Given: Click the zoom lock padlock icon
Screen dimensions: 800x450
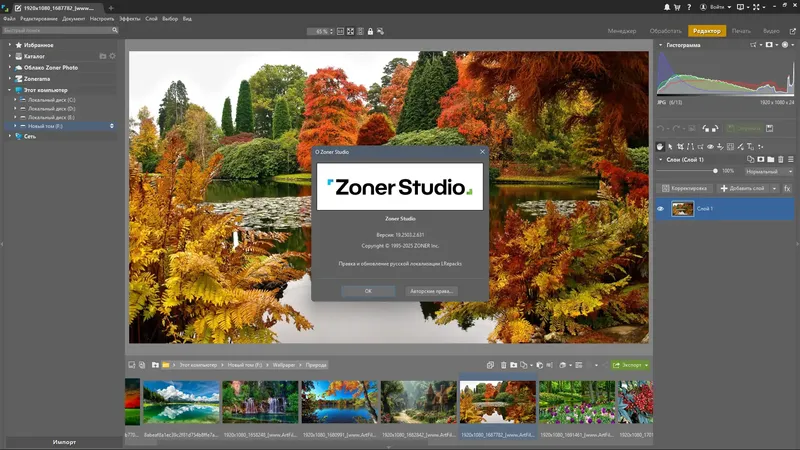Looking at the screenshot, I should 370,32.
